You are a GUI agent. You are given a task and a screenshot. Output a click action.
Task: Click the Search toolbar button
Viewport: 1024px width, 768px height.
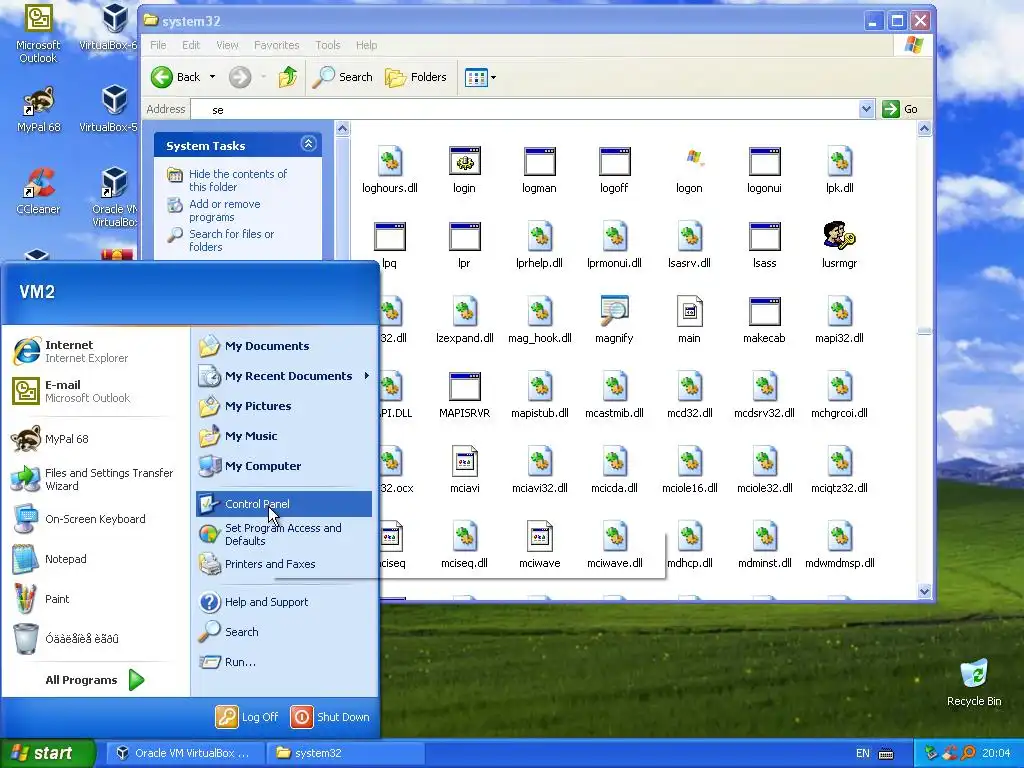[x=342, y=77]
